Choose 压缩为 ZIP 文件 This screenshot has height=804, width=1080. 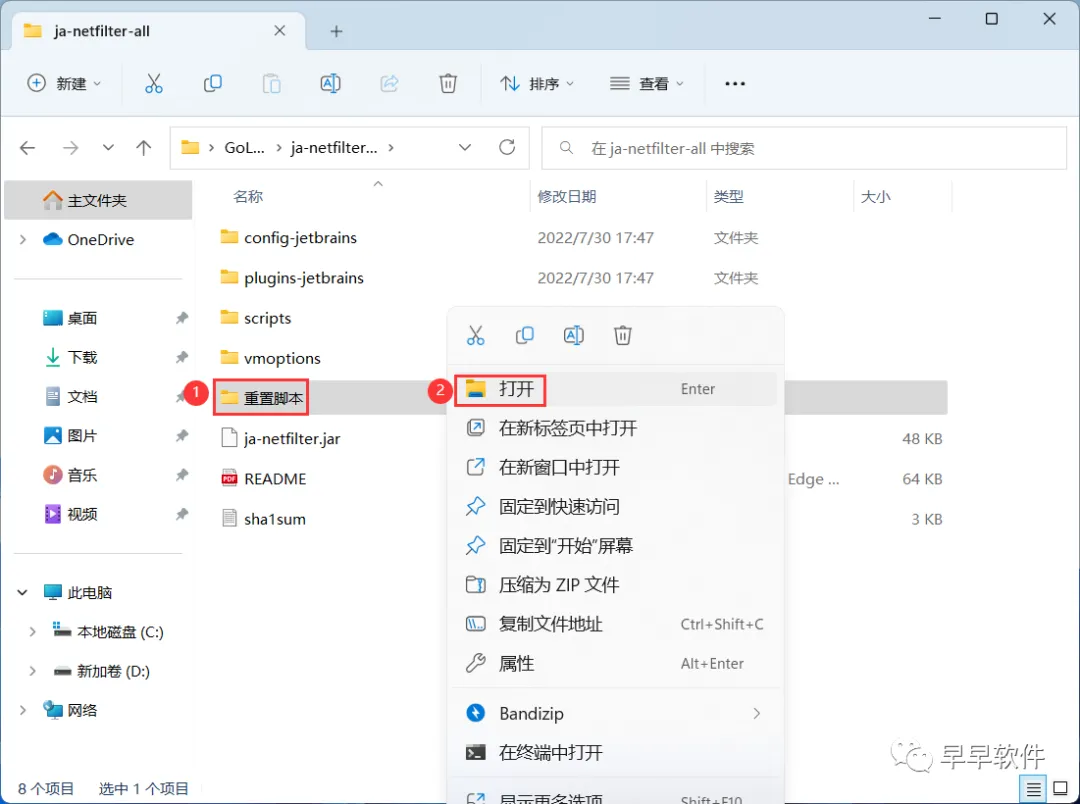(x=616, y=585)
